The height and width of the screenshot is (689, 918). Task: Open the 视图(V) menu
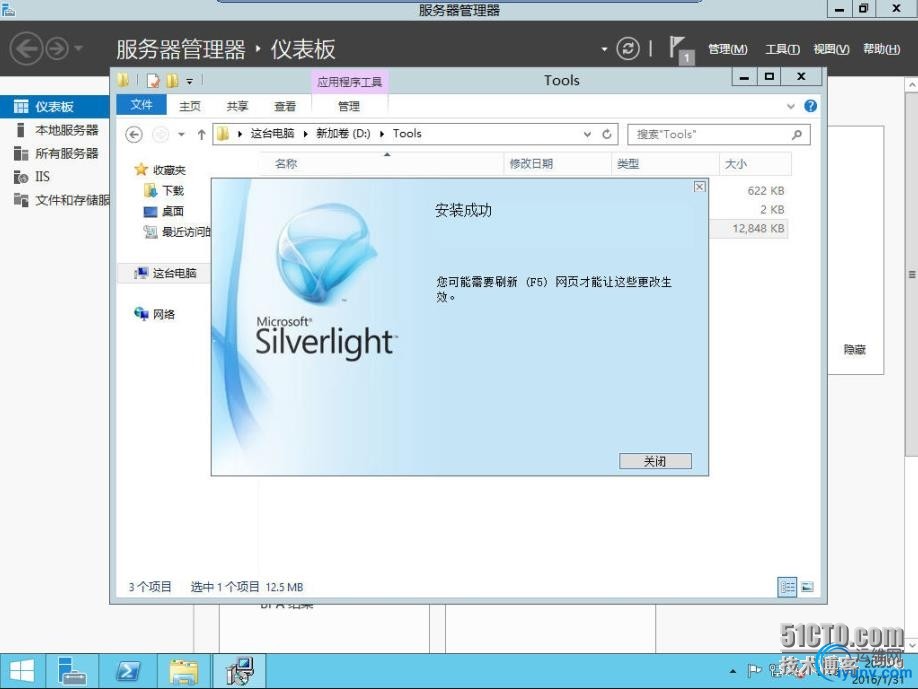pos(831,49)
